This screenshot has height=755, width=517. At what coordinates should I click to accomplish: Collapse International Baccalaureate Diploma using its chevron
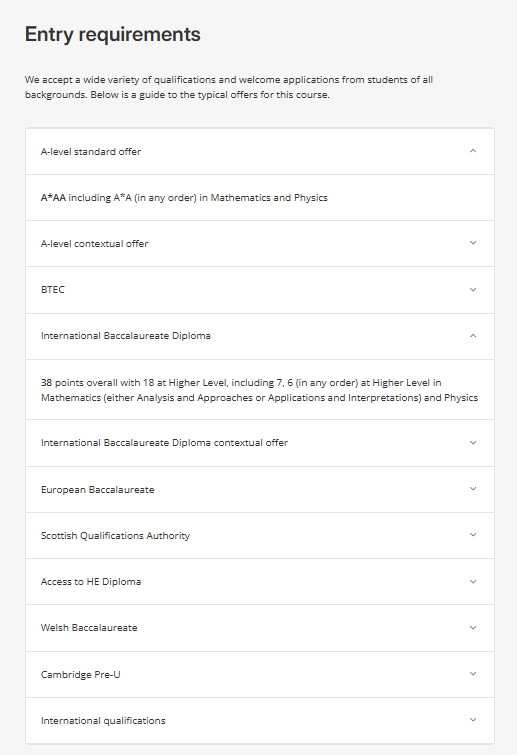(x=473, y=336)
